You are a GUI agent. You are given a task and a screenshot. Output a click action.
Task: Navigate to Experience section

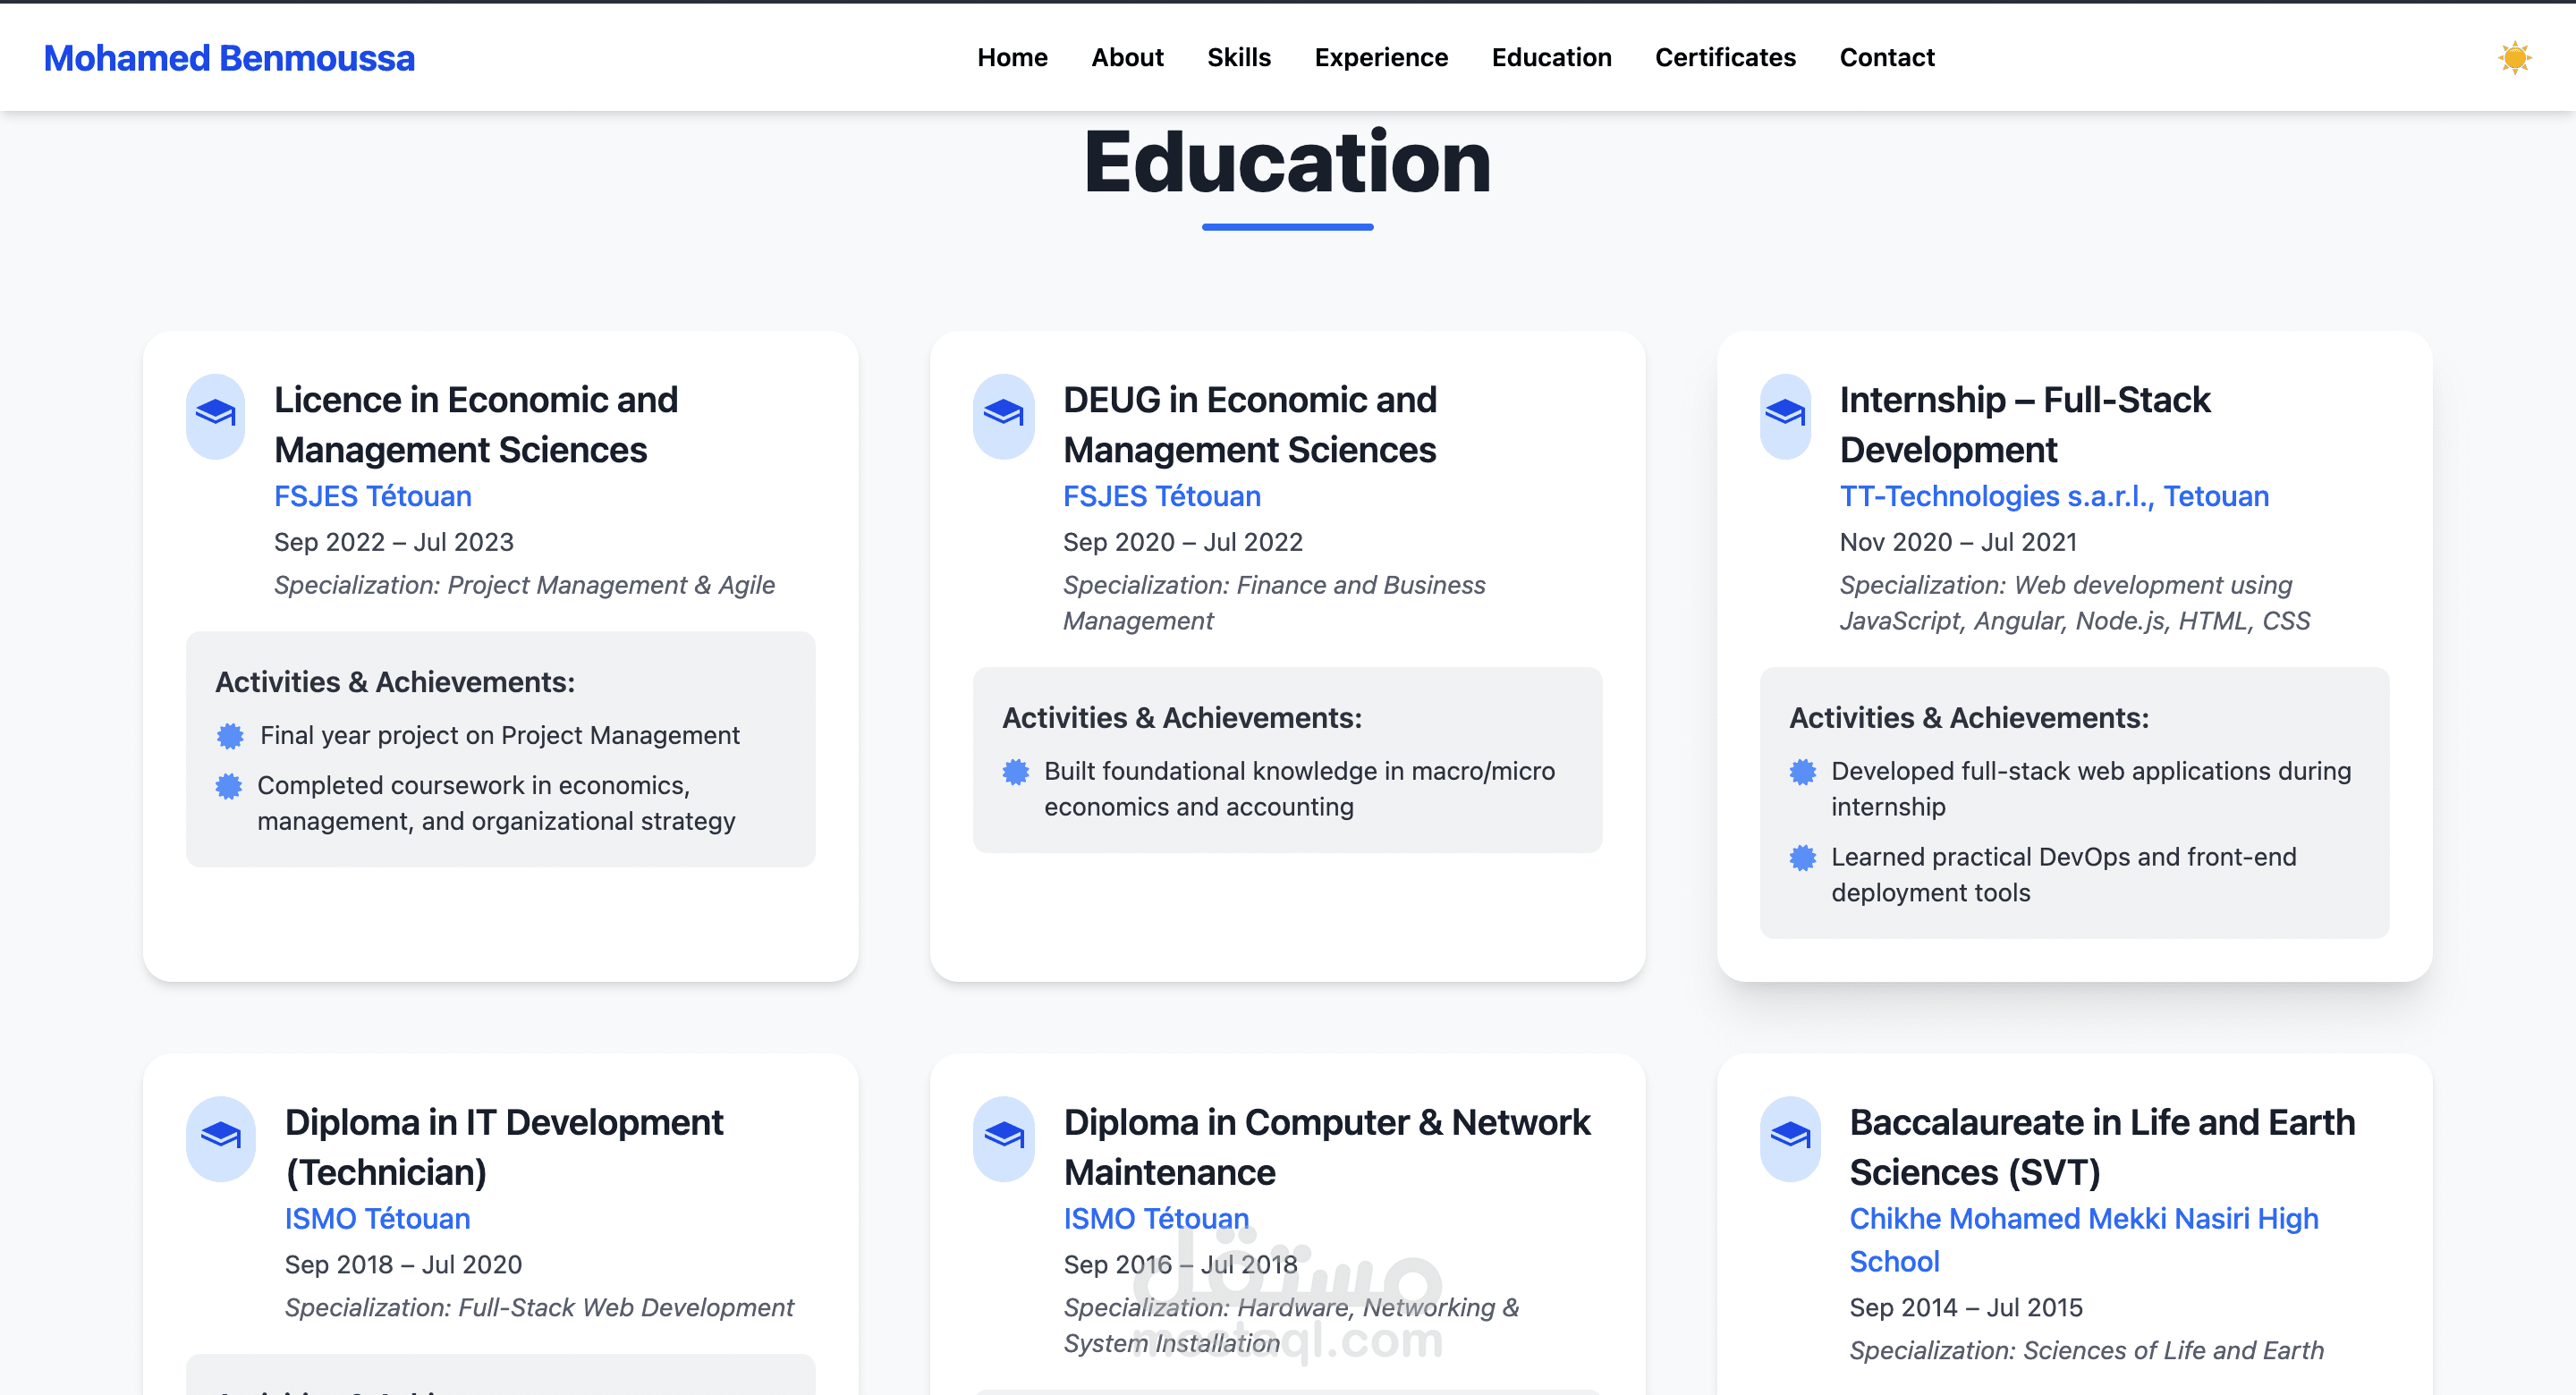click(1380, 58)
